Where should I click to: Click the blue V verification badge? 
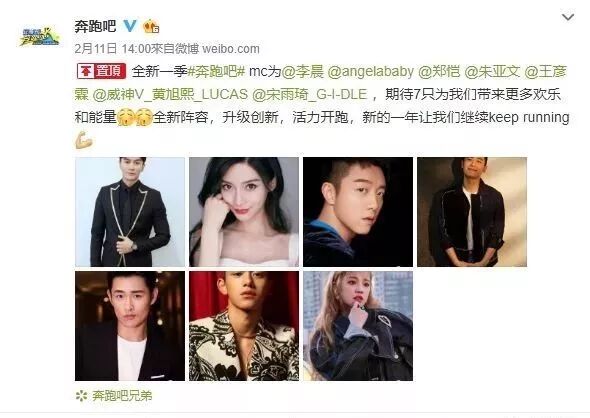(130, 26)
